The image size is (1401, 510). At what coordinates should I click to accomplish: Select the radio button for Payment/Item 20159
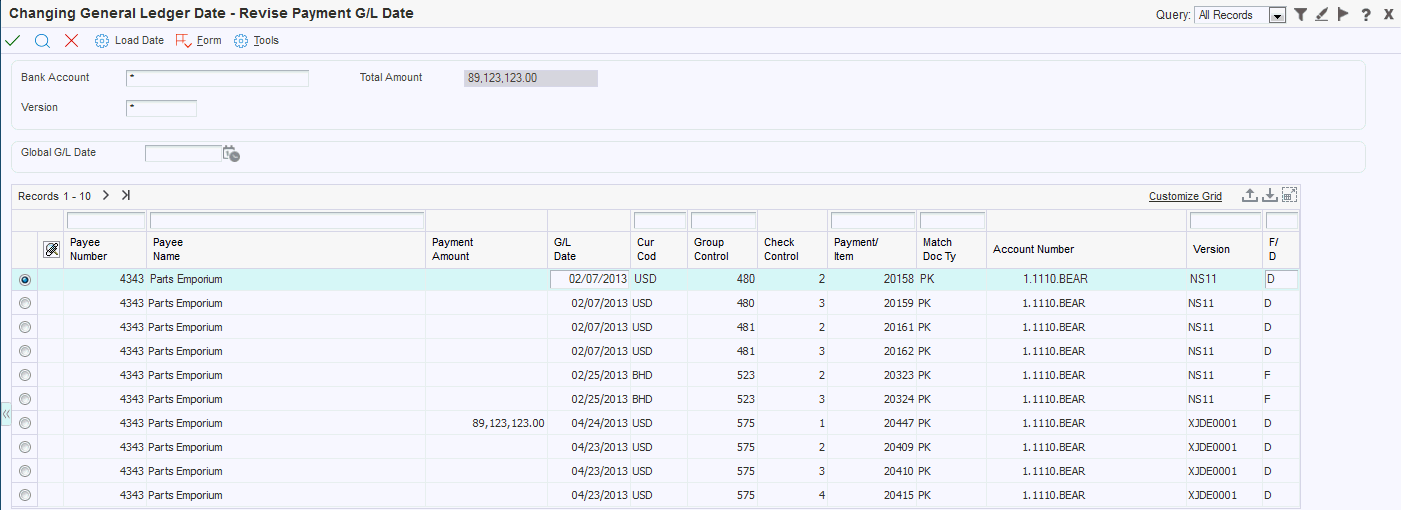25,303
